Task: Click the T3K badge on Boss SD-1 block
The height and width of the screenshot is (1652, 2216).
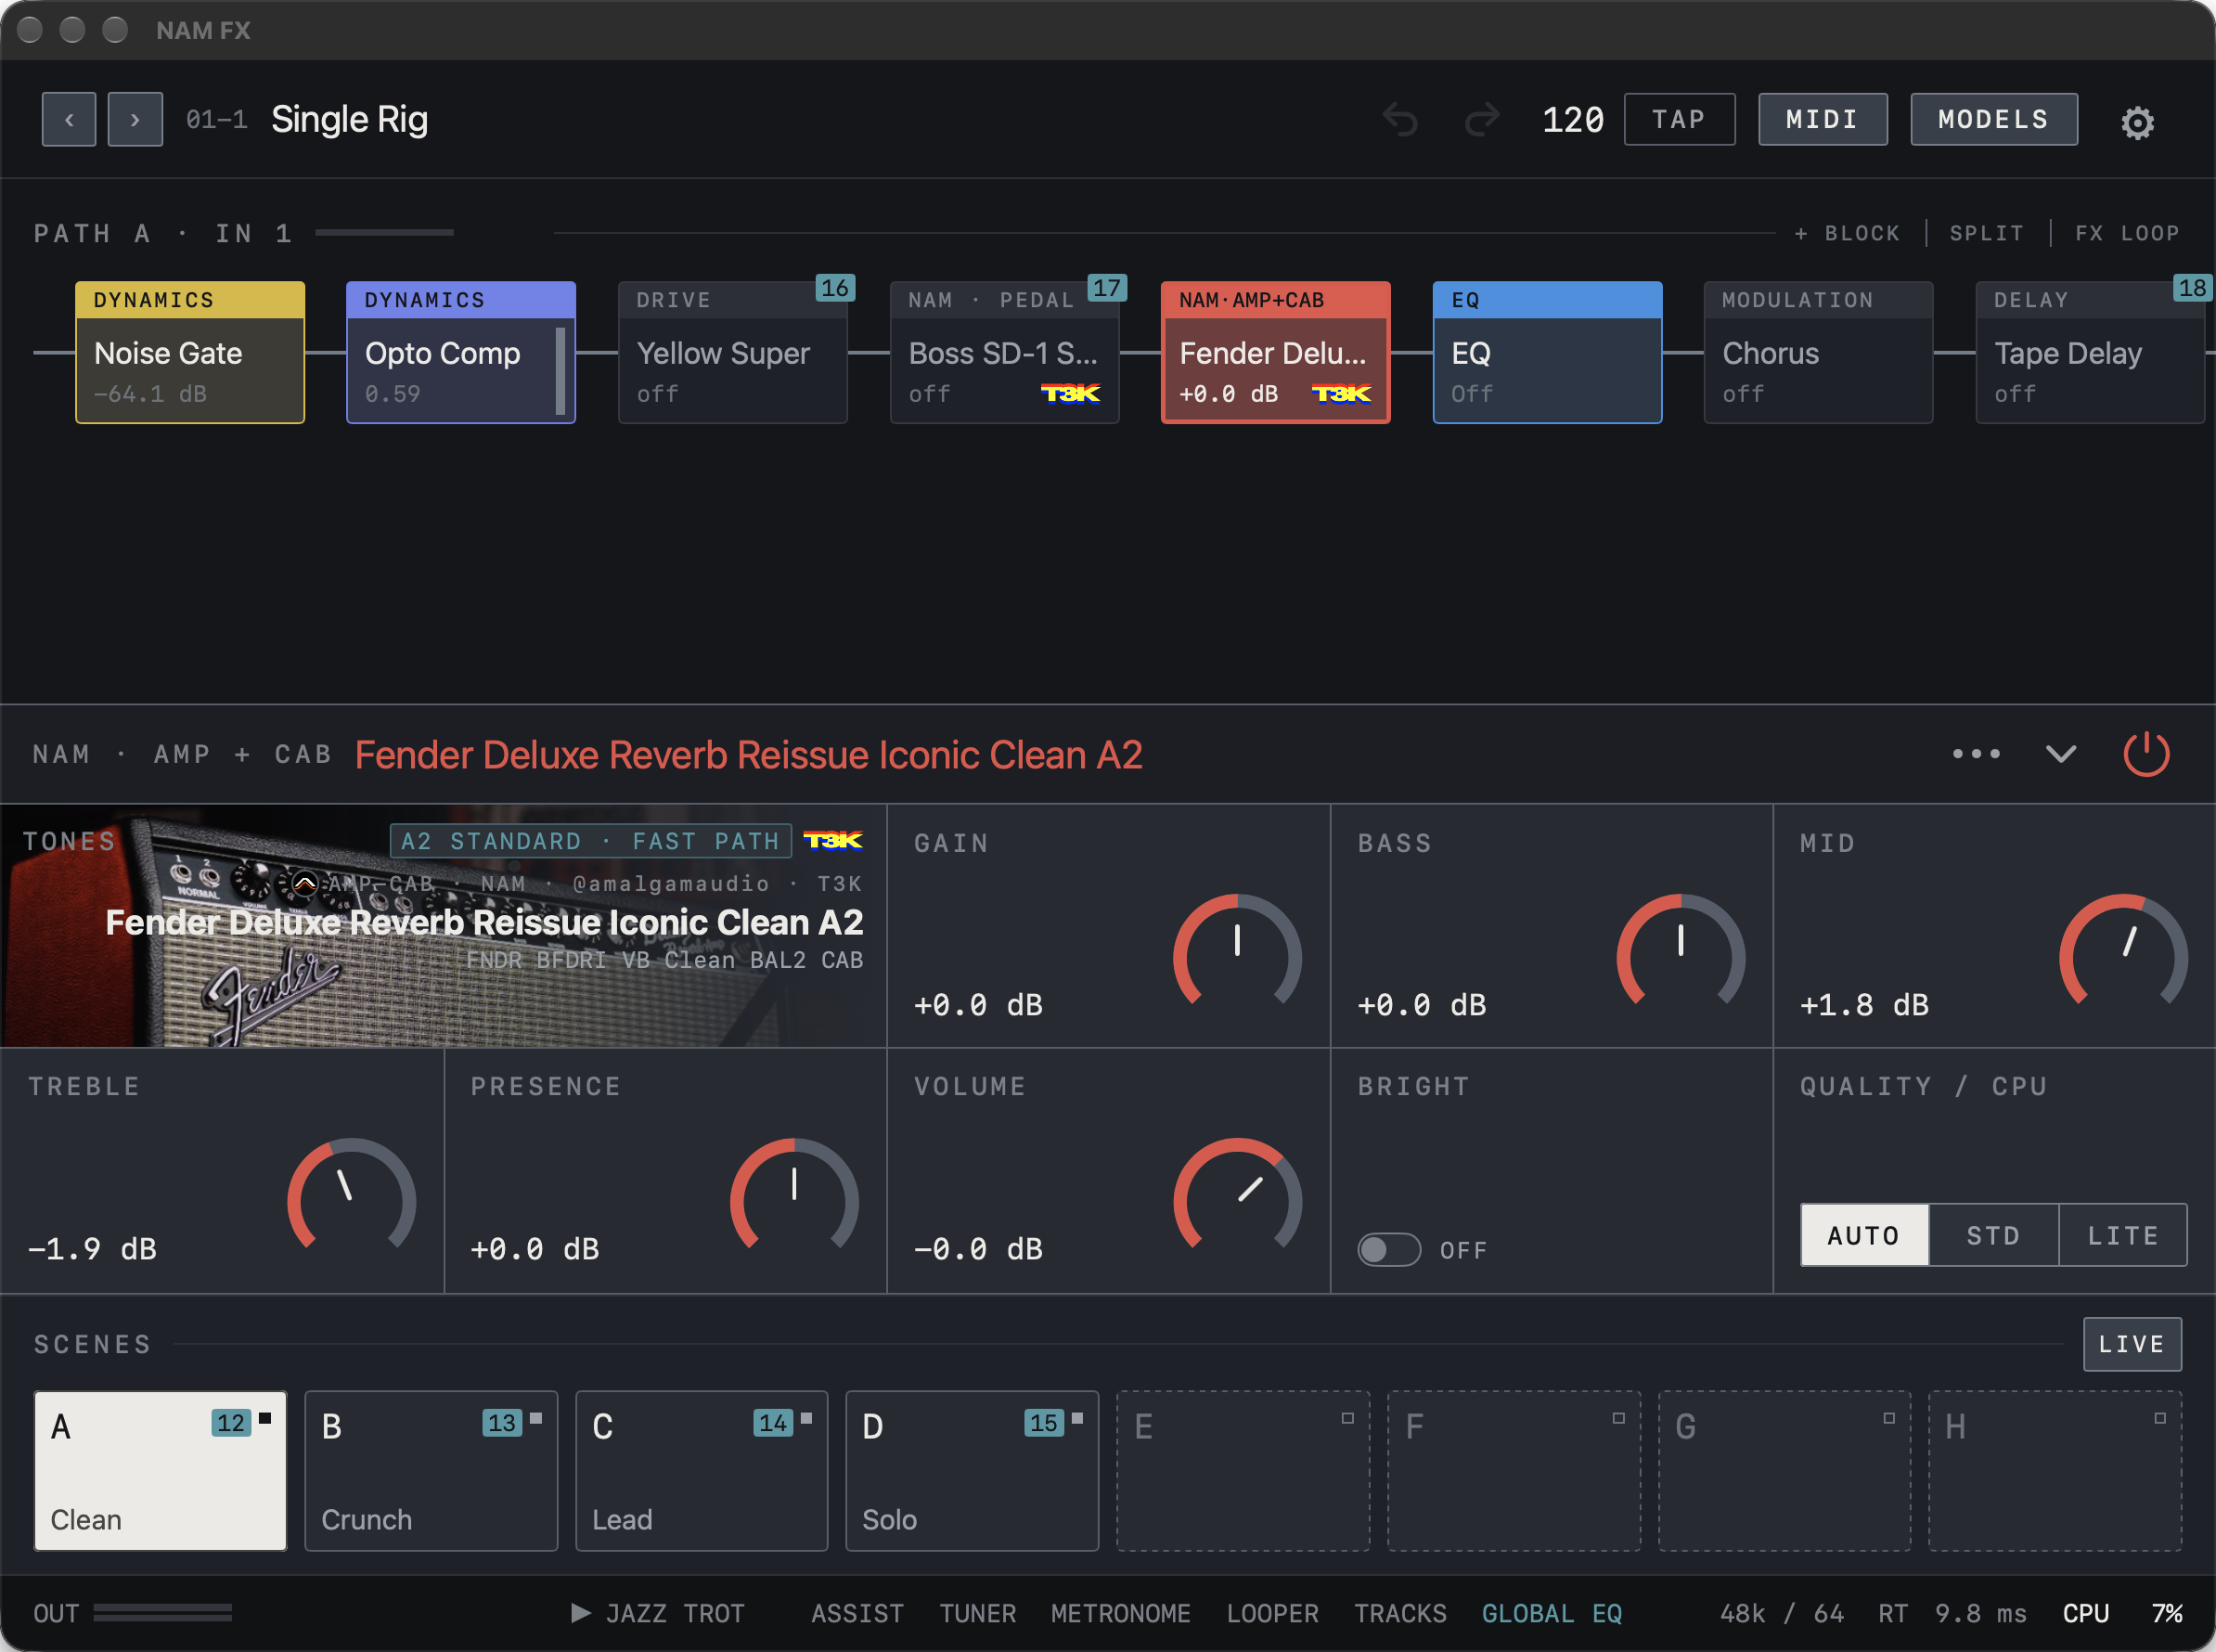Action: (x=1070, y=393)
